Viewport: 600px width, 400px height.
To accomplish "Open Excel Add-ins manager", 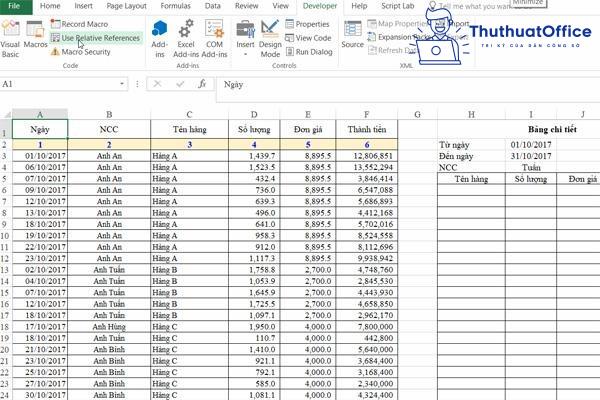I will (186, 39).
